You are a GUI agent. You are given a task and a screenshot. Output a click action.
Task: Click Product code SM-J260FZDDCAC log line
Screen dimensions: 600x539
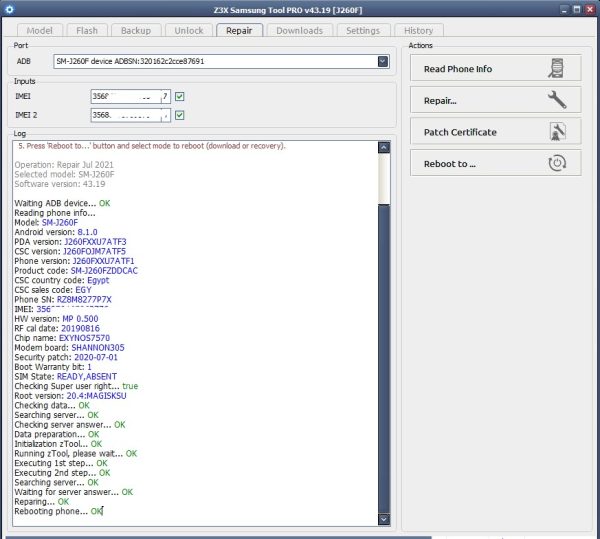click(x=76, y=271)
